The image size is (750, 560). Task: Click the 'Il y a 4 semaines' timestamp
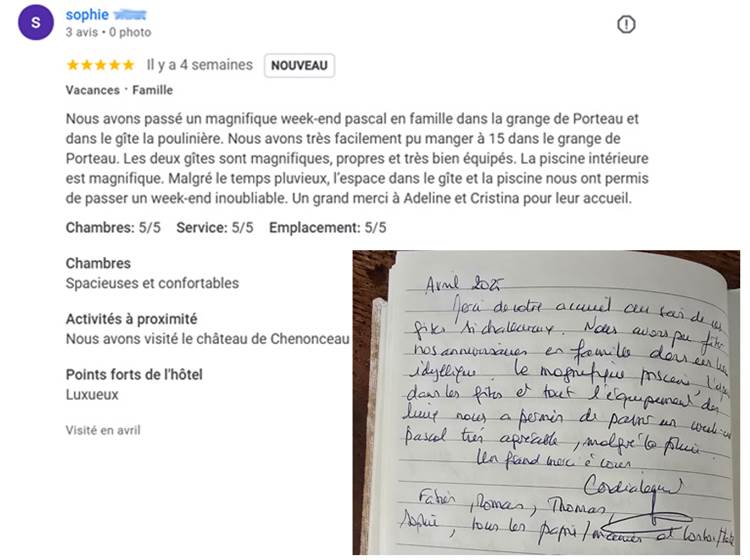(199, 65)
